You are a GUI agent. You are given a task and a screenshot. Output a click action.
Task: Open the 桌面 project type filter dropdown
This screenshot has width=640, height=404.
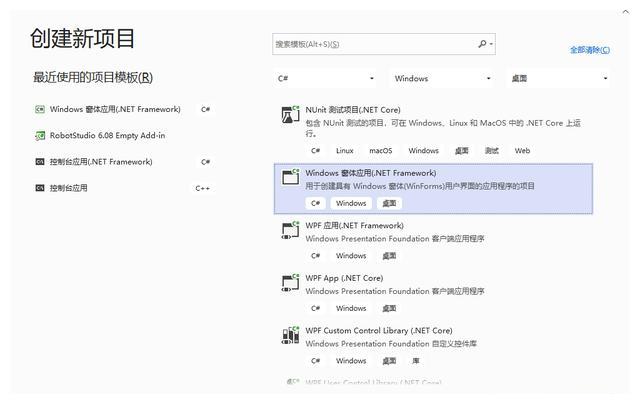coord(559,78)
